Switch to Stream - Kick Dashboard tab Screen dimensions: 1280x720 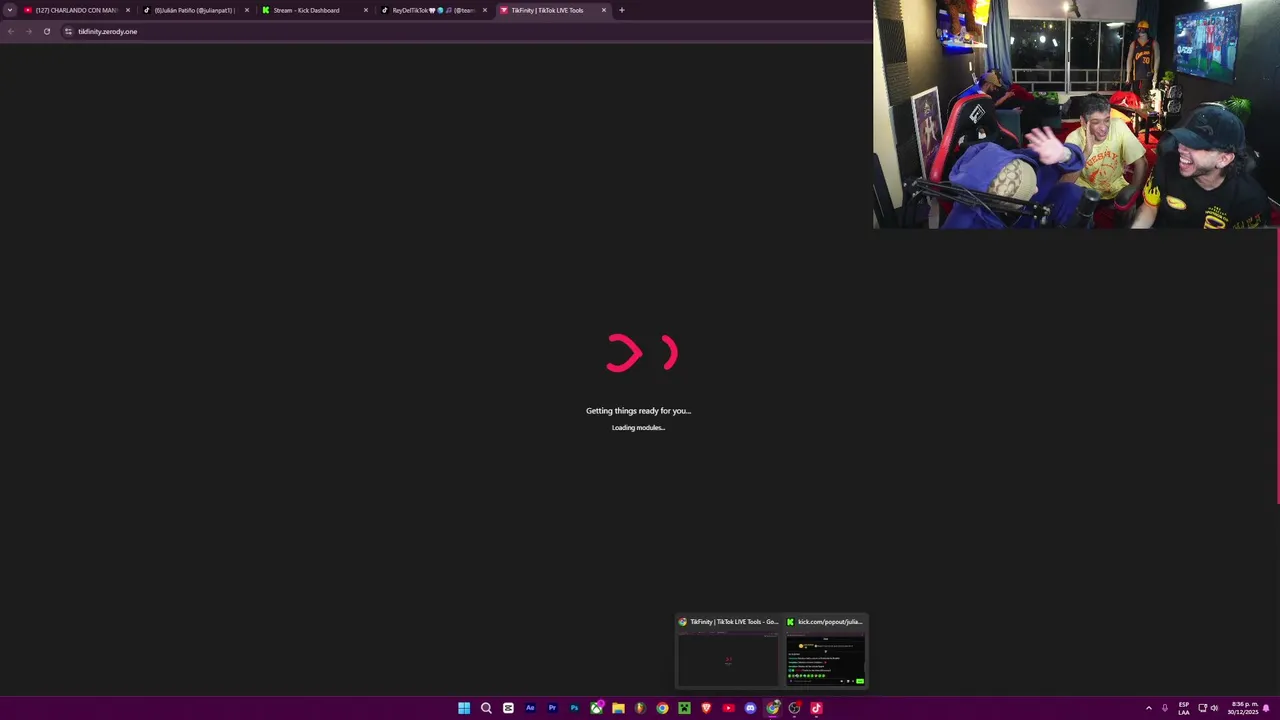(314, 10)
